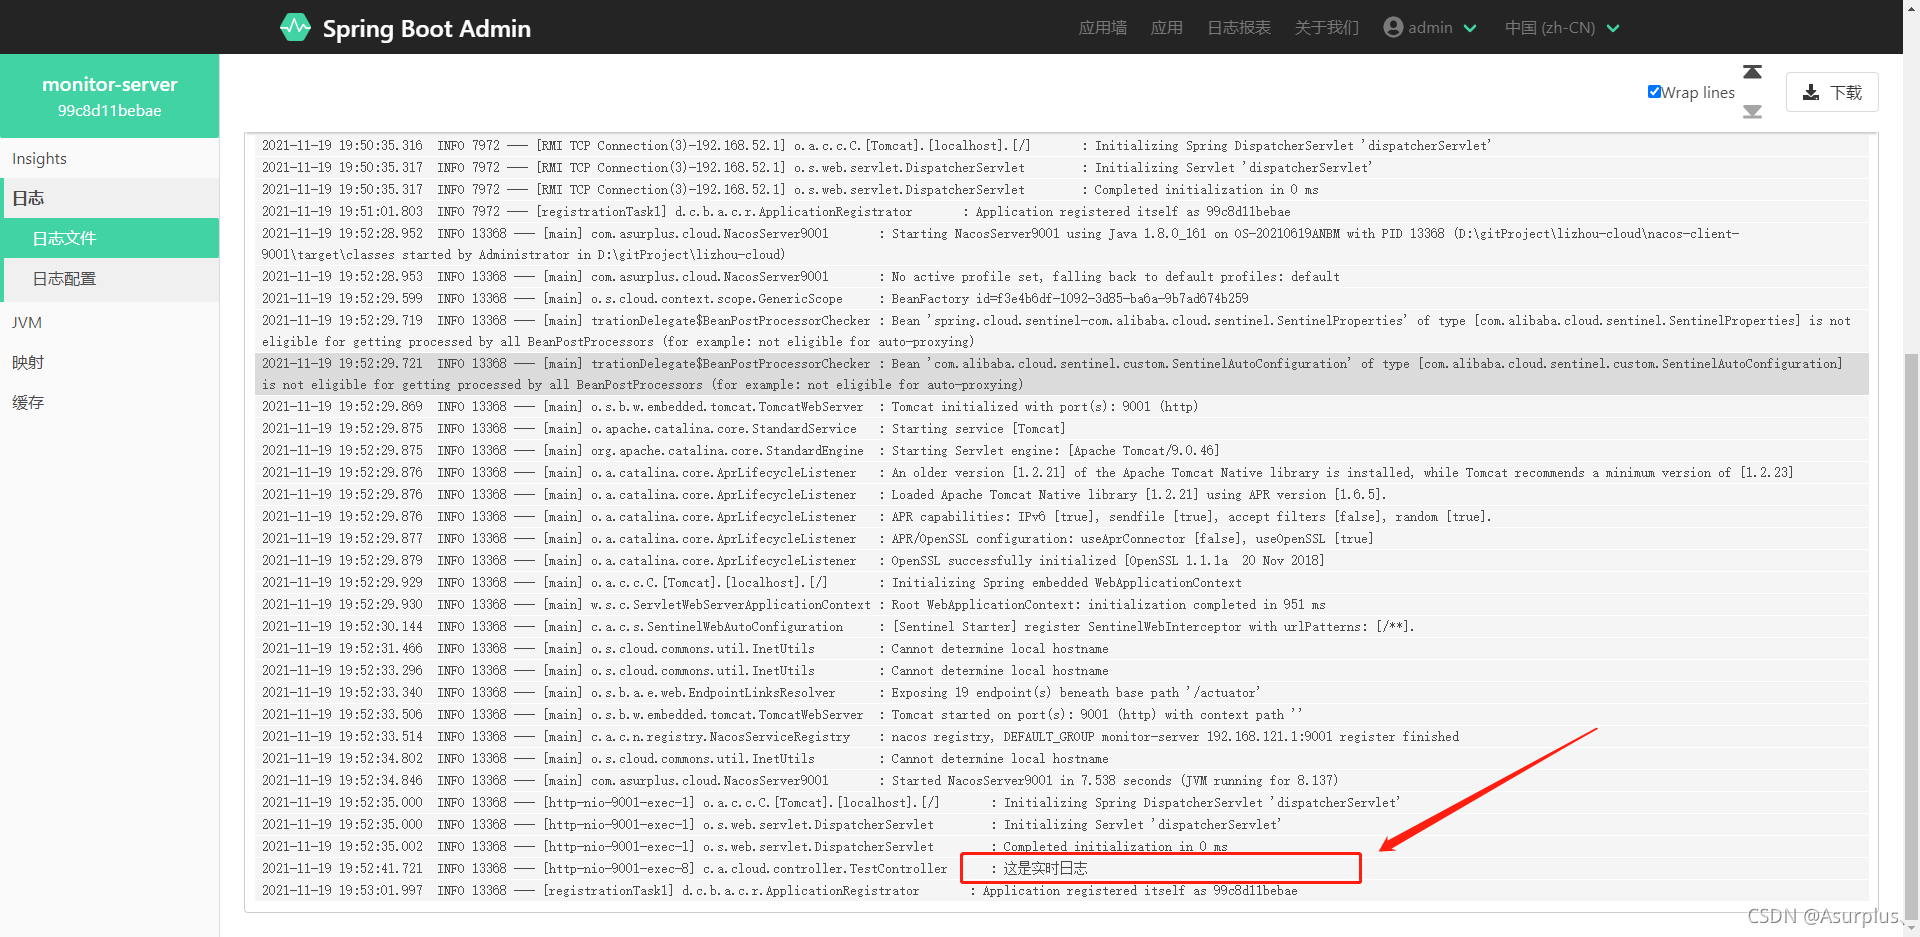Open the 映射 sidebar section
The image size is (1920, 937).
[110, 362]
